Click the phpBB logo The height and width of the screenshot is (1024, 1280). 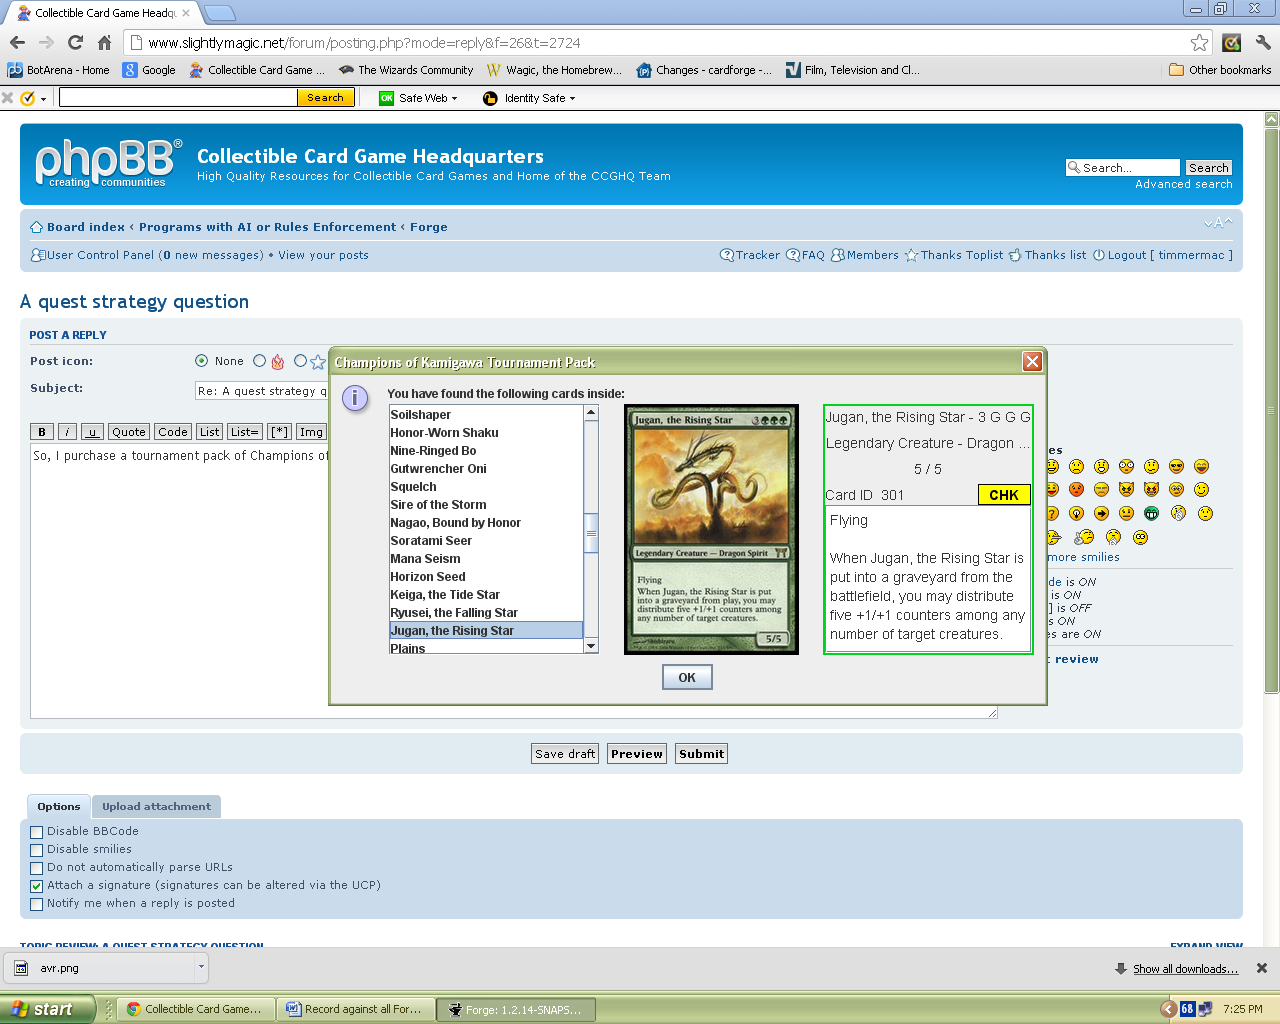pyautogui.click(x=108, y=163)
